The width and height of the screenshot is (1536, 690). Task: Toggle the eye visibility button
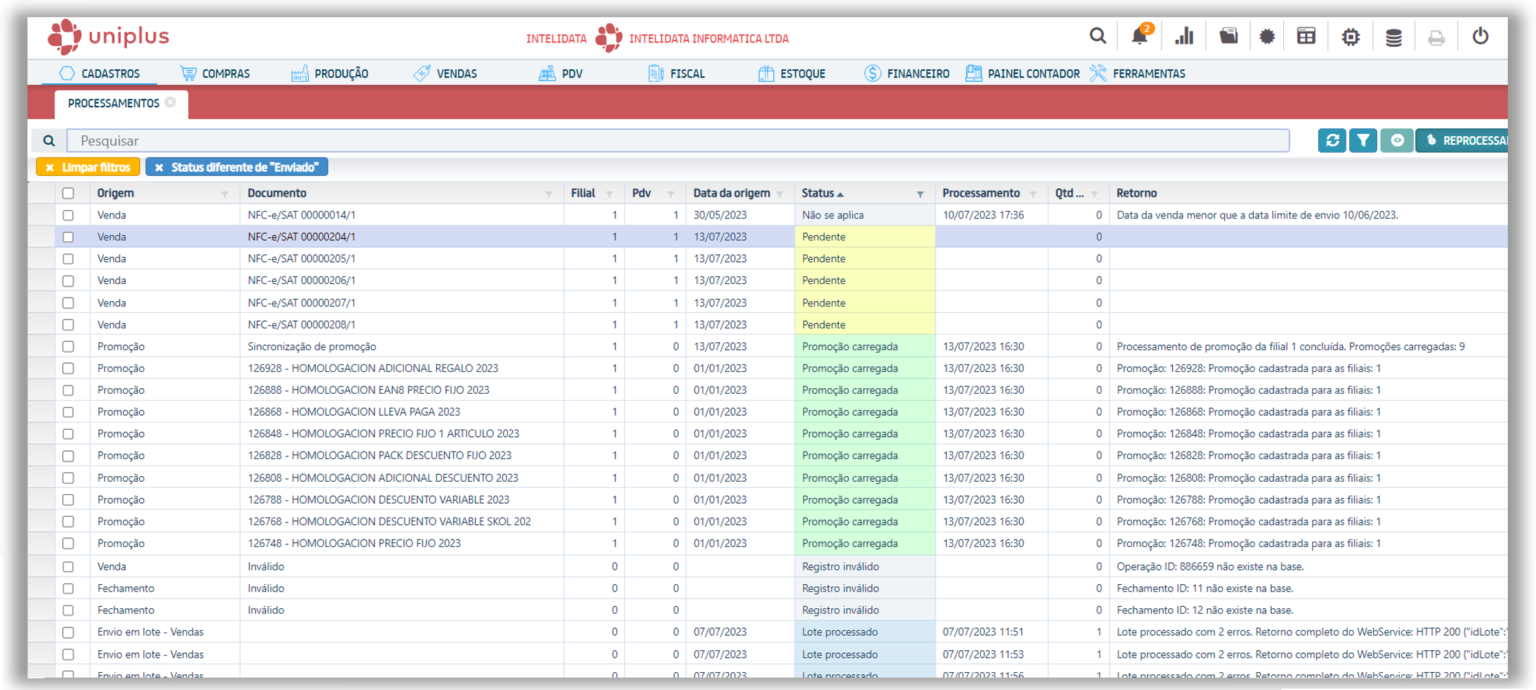click(1397, 141)
